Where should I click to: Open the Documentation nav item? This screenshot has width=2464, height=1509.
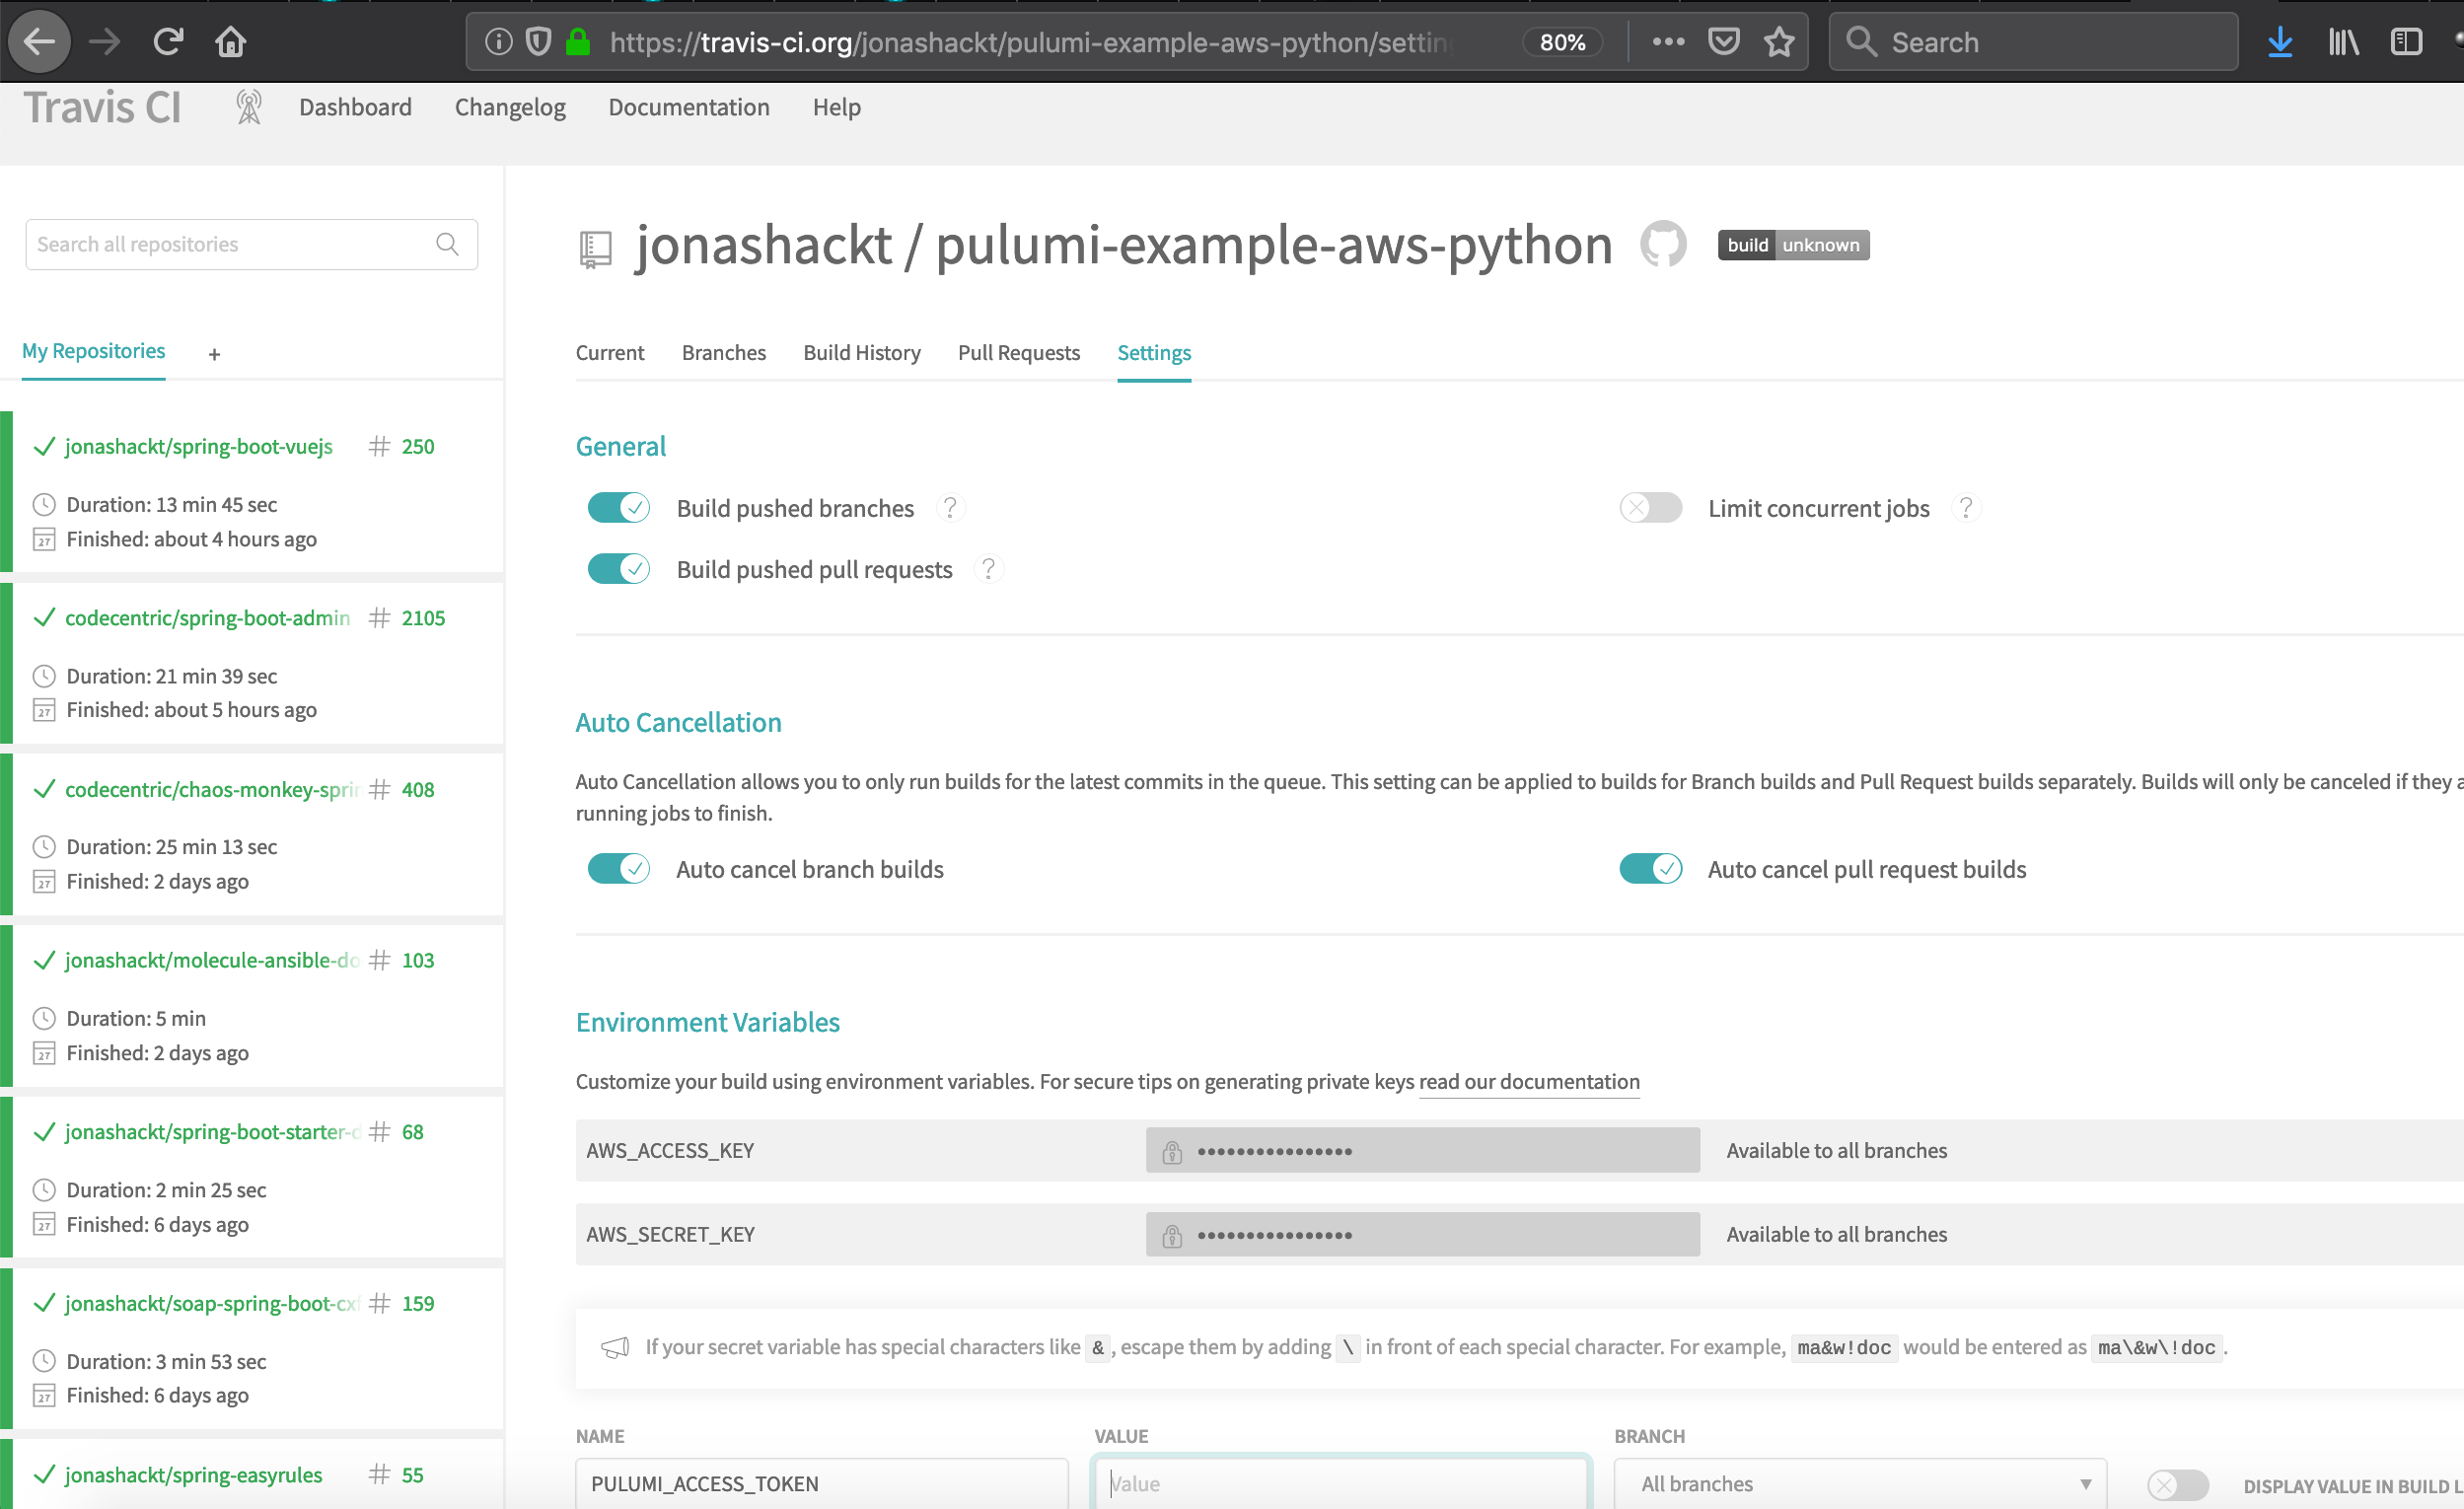(x=688, y=107)
